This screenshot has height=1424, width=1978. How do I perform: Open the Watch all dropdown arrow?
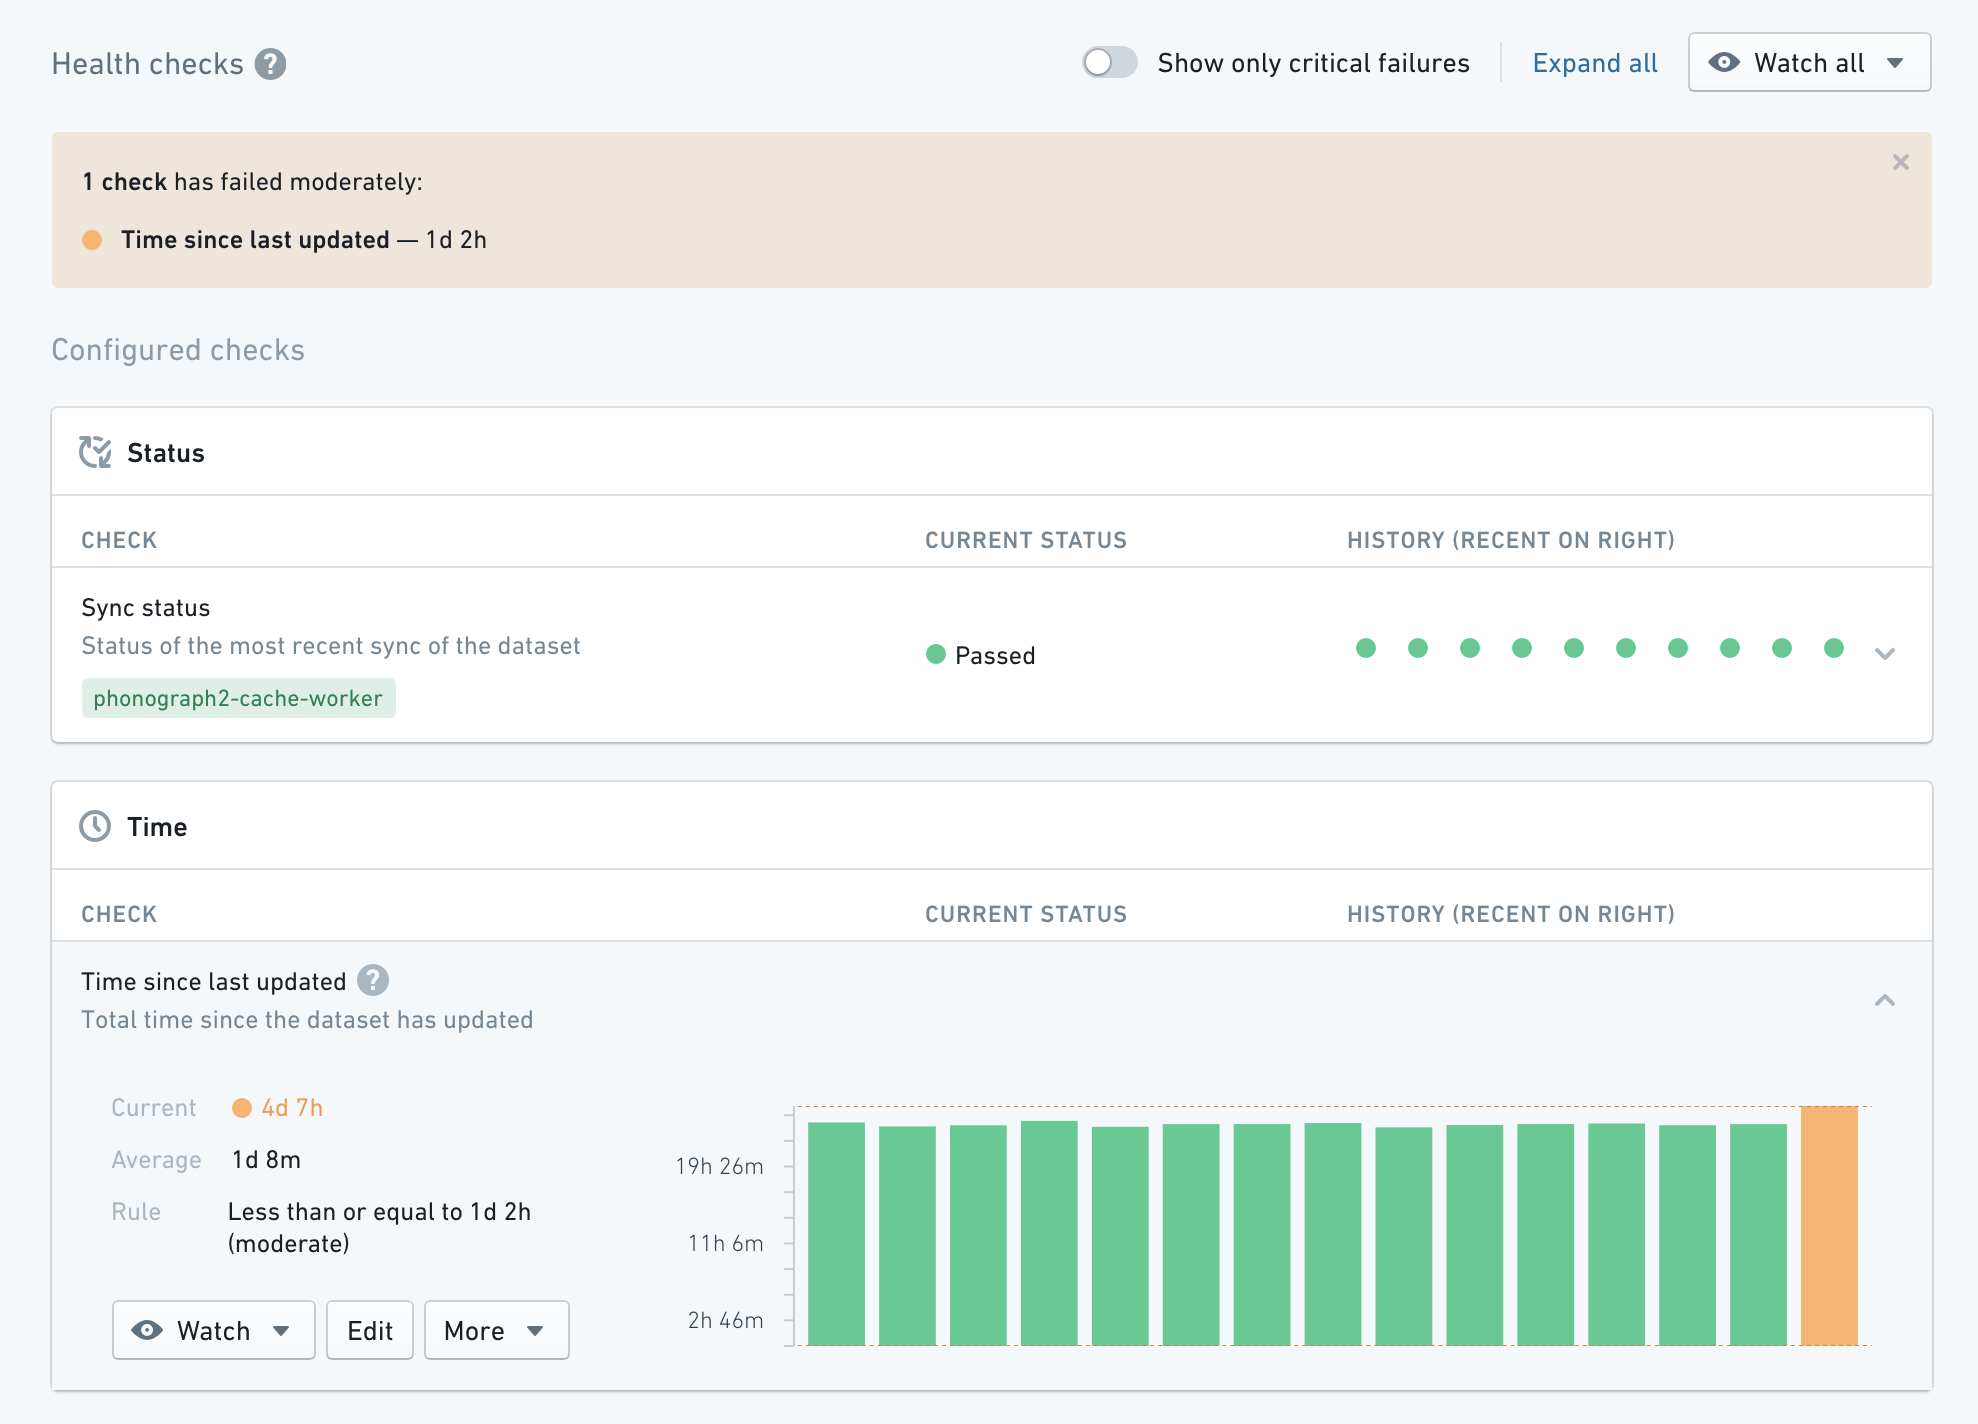coord(1895,63)
